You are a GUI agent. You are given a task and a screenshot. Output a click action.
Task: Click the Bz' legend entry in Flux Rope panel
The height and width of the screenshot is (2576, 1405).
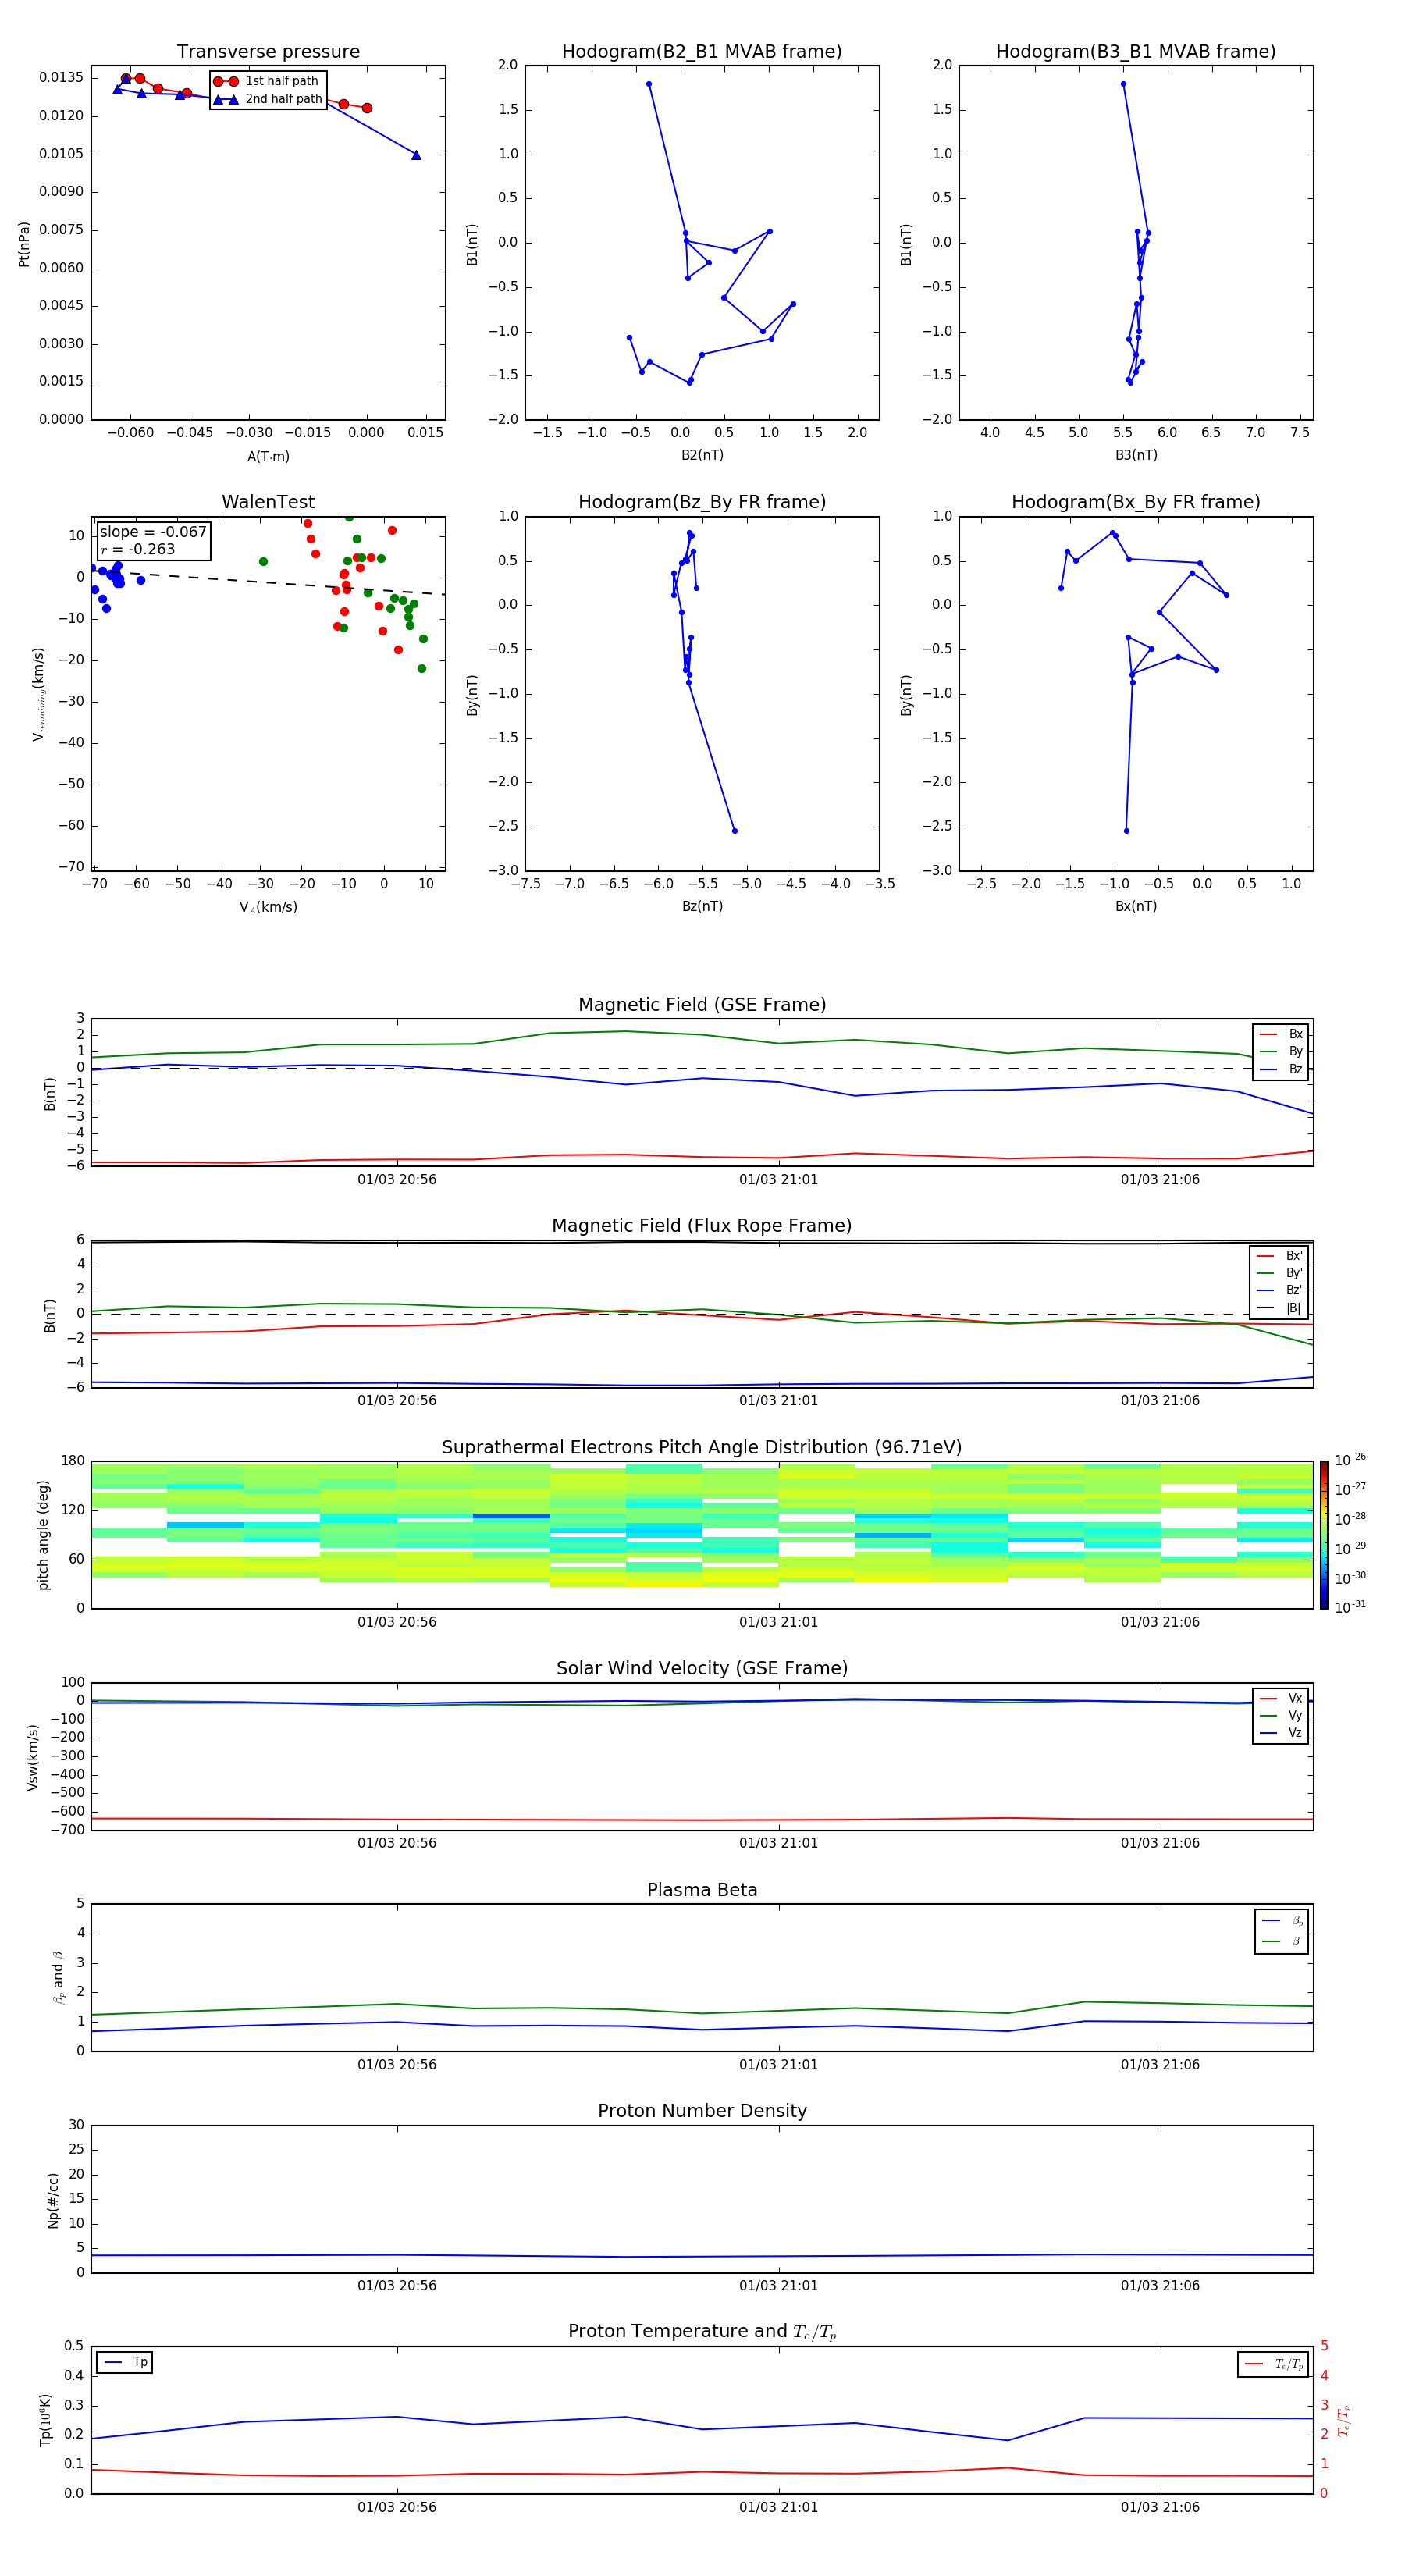[x=1280, y=1291]
